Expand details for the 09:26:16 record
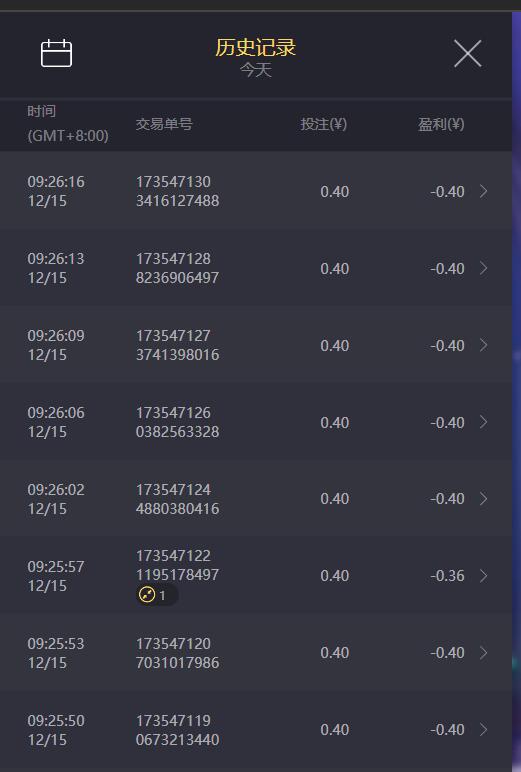The width and height of the screenshot is (521, 772). 484,191
